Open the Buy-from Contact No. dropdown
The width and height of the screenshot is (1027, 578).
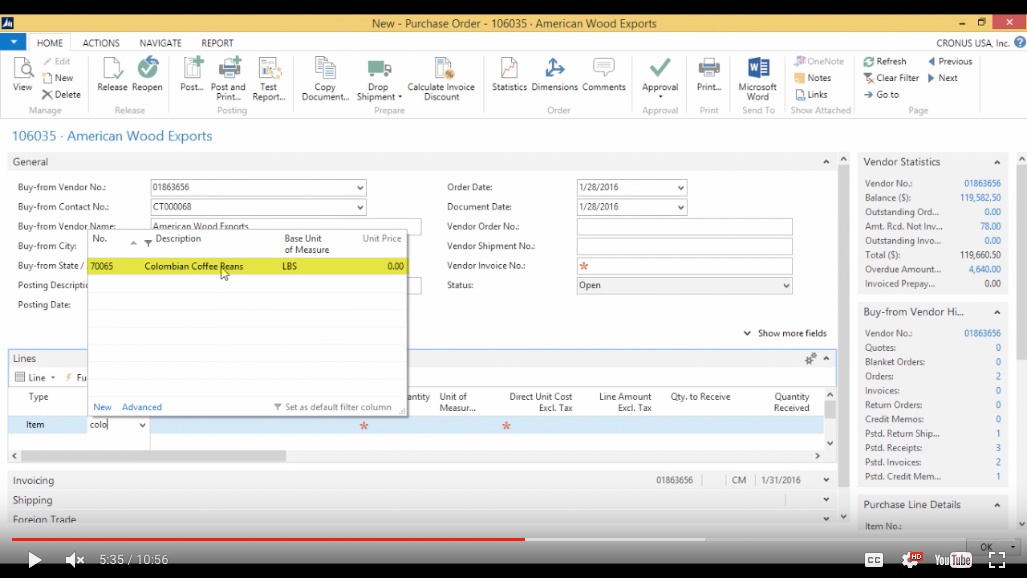(x=360, y=207)
